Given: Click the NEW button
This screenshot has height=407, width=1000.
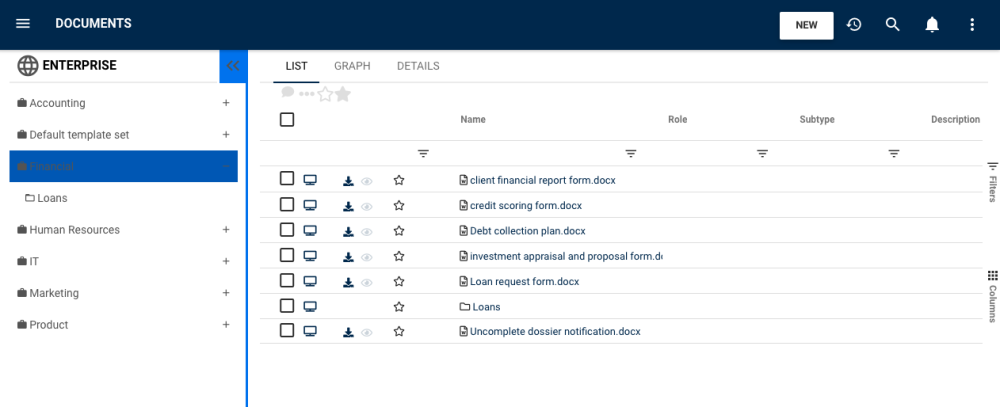Looking at the screenshot, I should (806, 25).
